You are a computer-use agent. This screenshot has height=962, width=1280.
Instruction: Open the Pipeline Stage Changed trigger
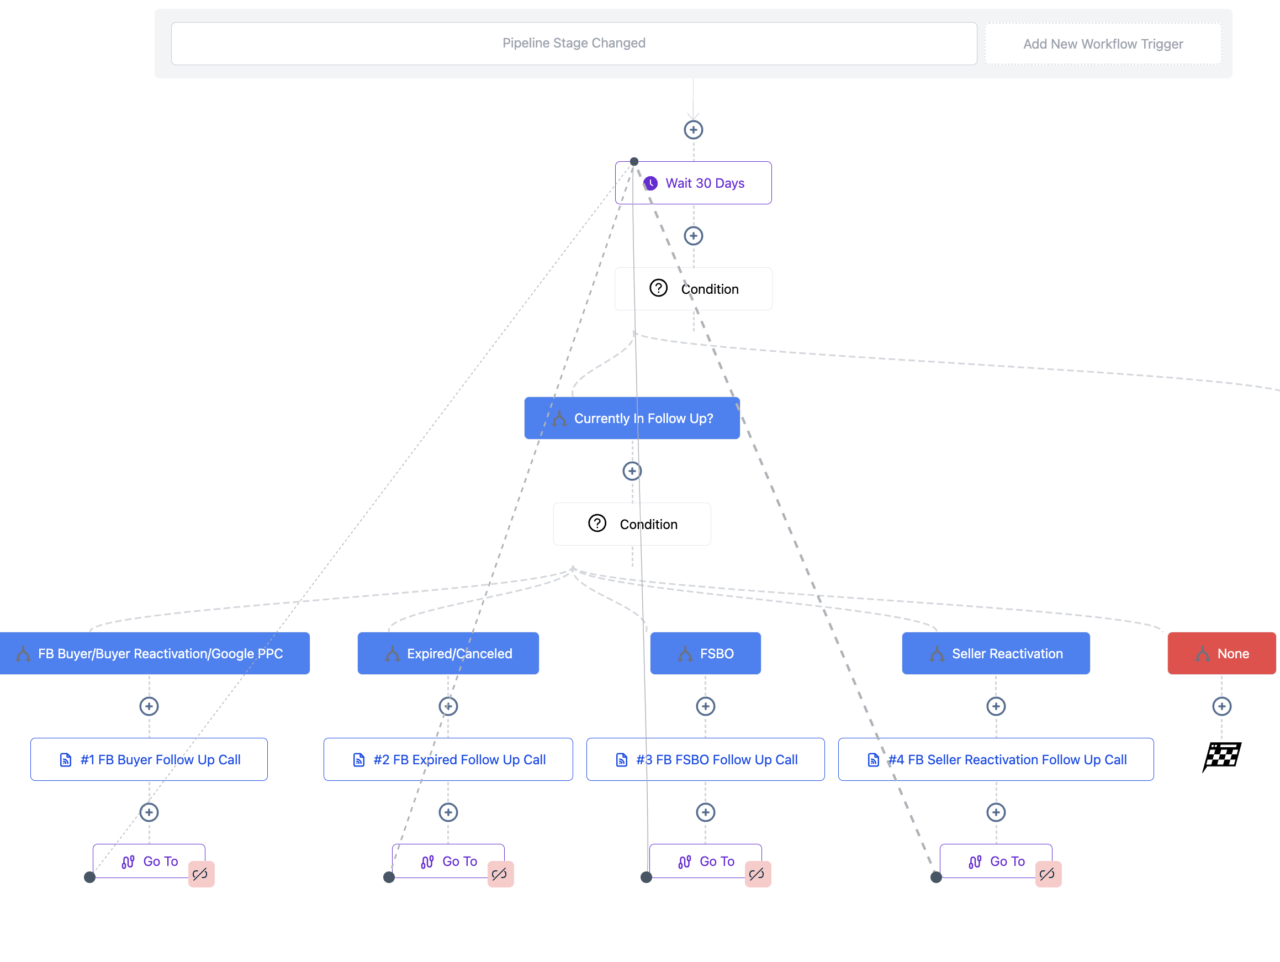point(574,44)
